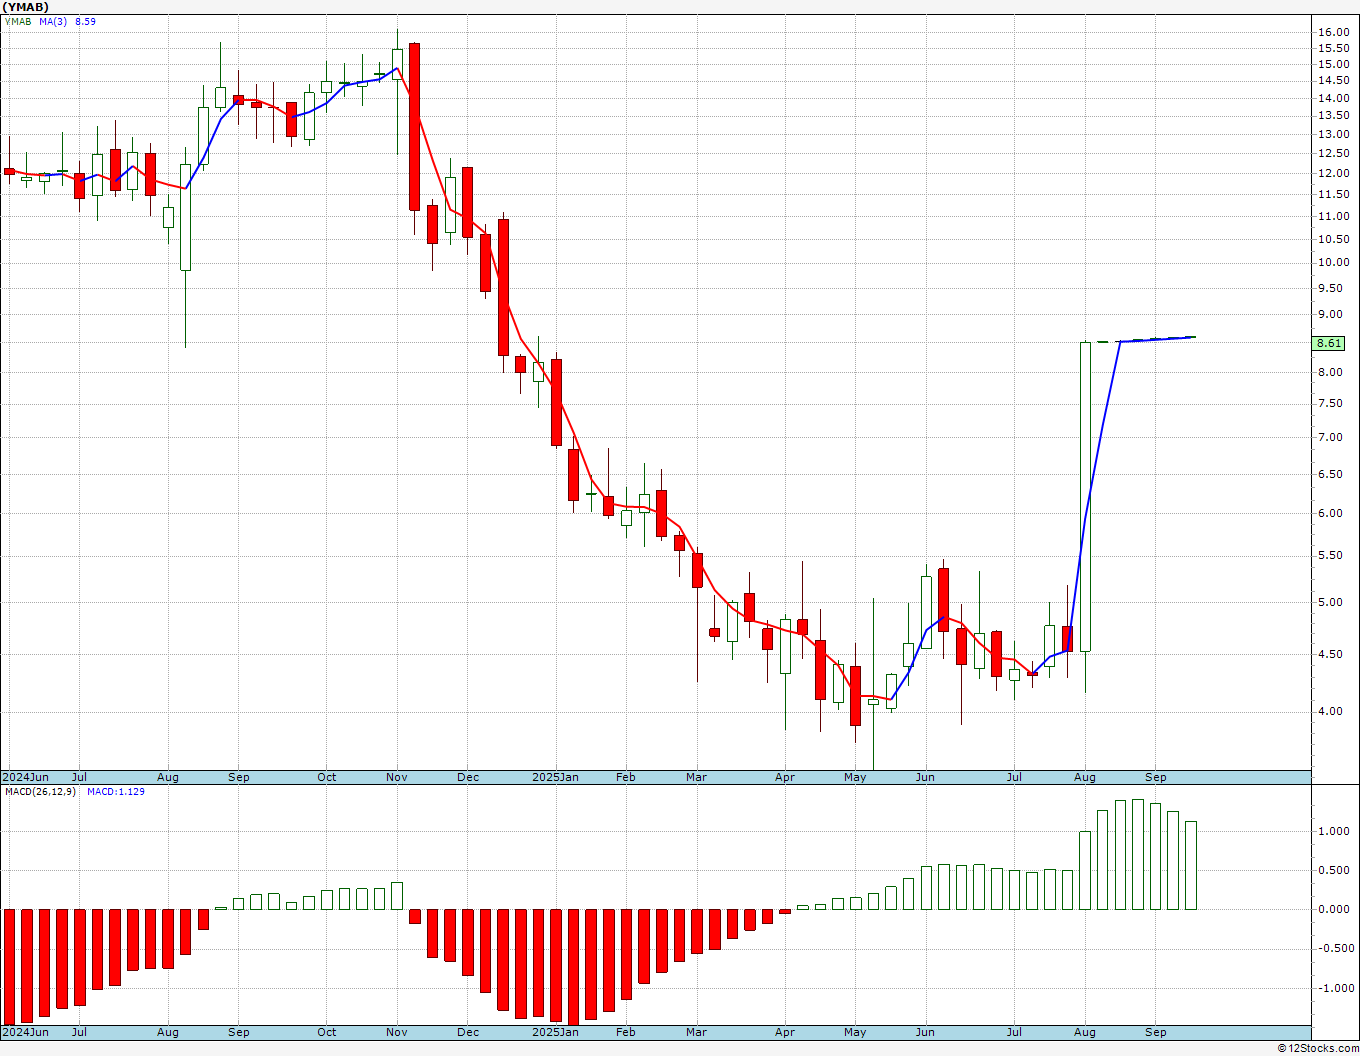The height and width of the screenshot is (1056, 1360).
Task: Click 2024Jun on the price chart time axis
Action: [25, 777]
